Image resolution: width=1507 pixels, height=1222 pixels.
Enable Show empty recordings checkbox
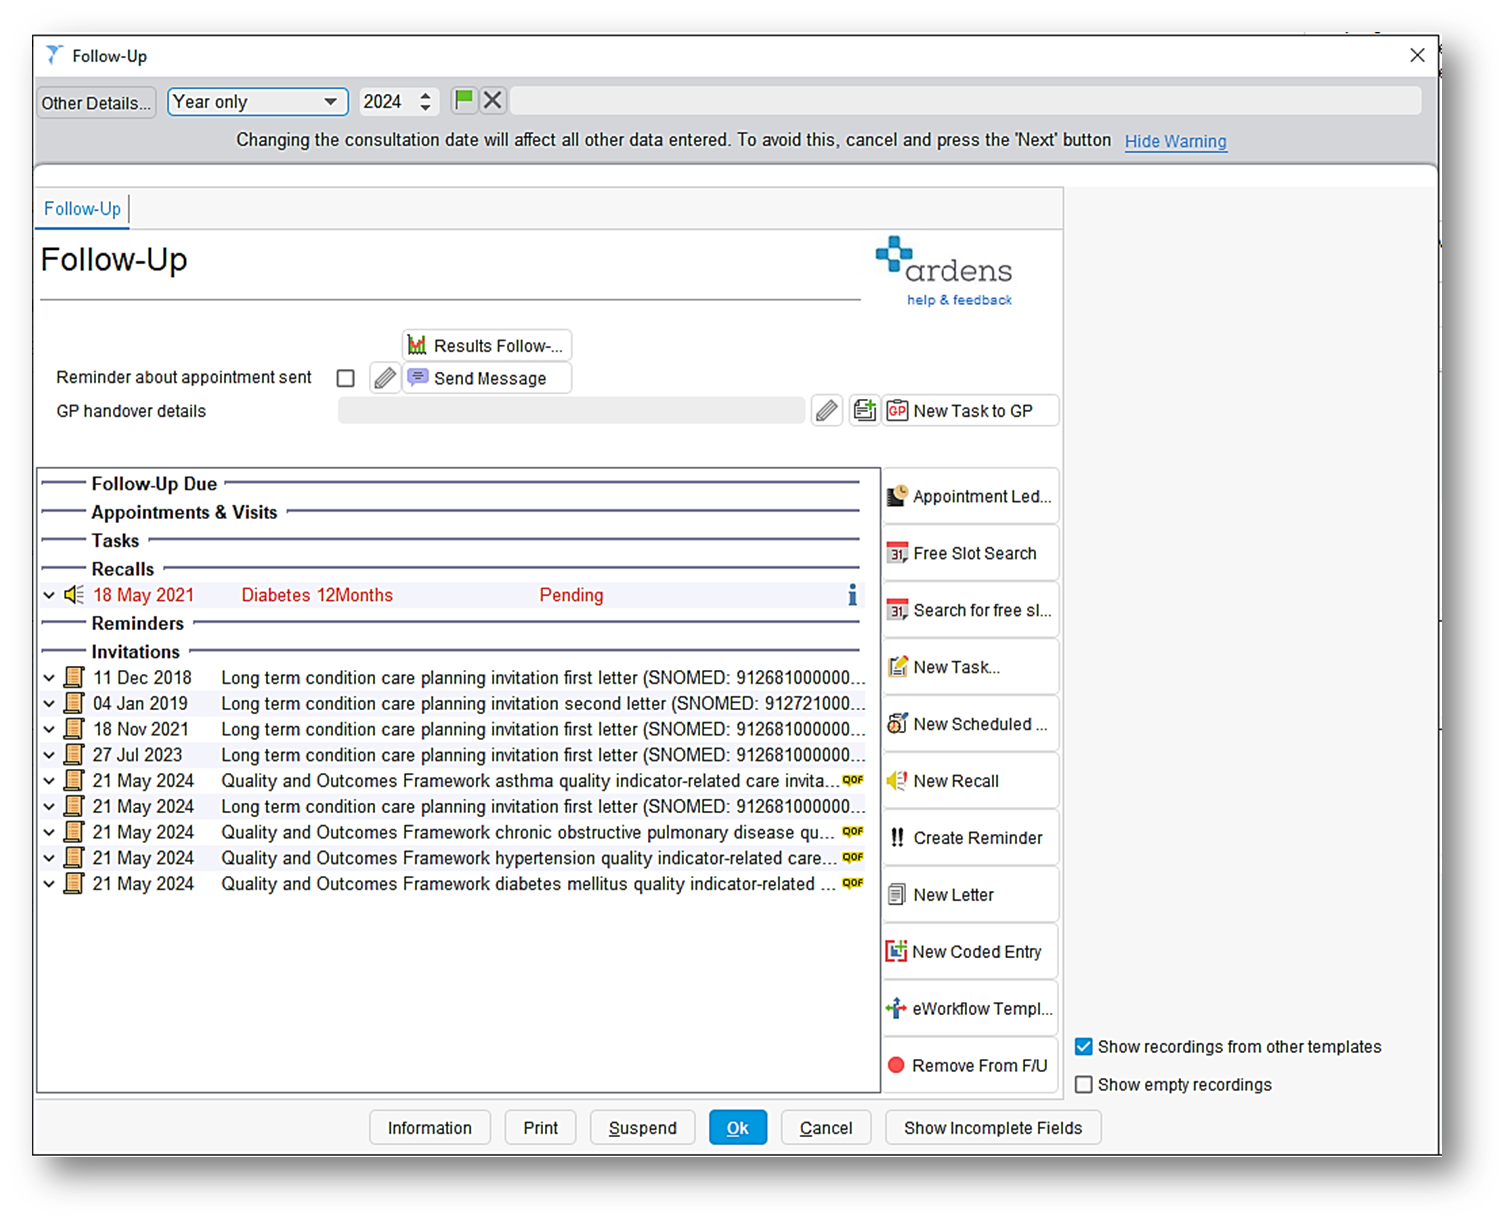[1084, 1085]
